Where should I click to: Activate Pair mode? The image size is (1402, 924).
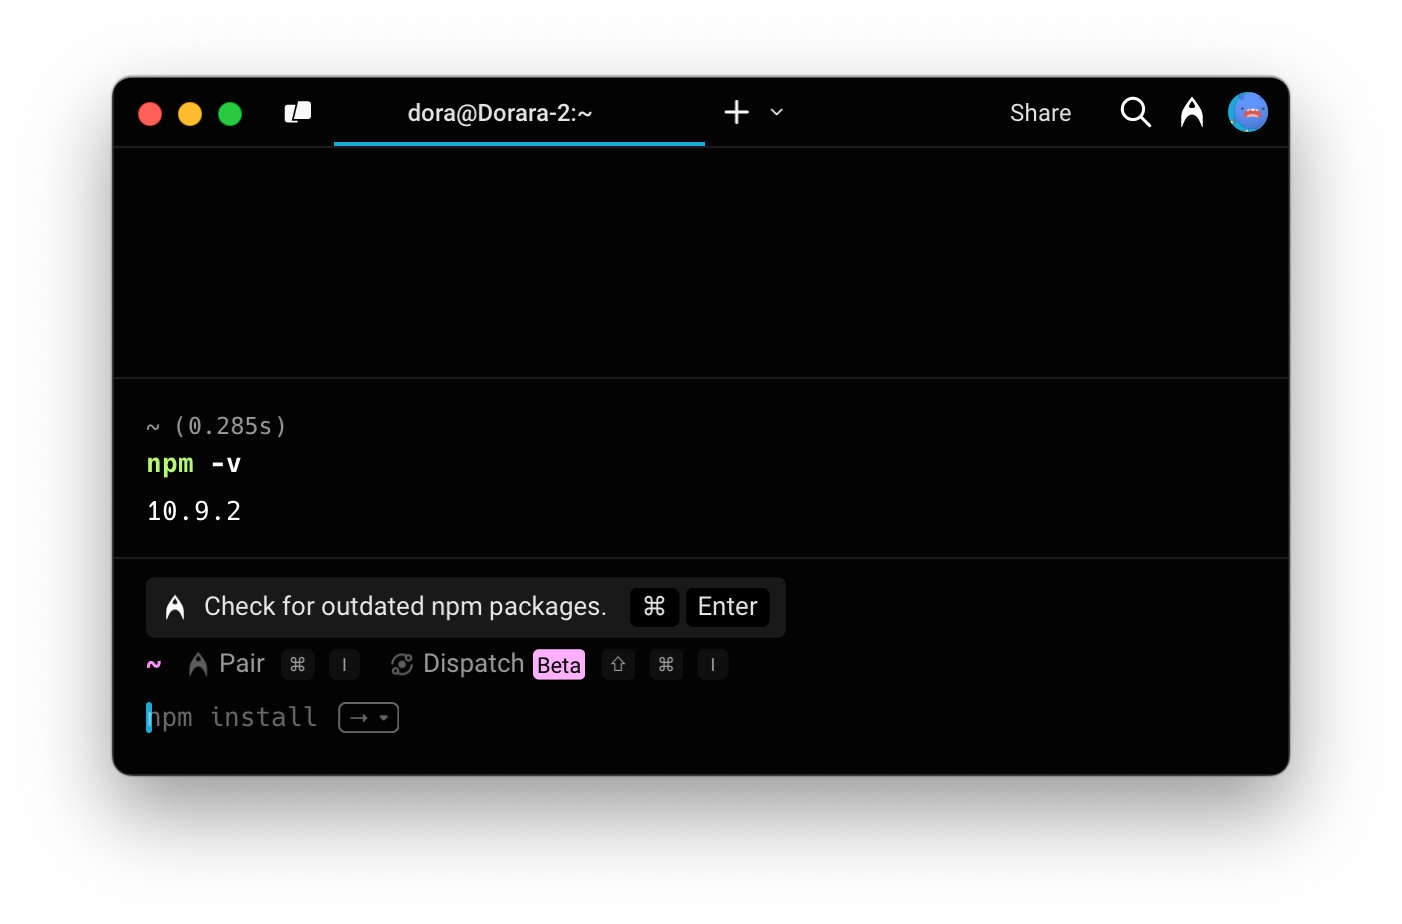point(227,664)
